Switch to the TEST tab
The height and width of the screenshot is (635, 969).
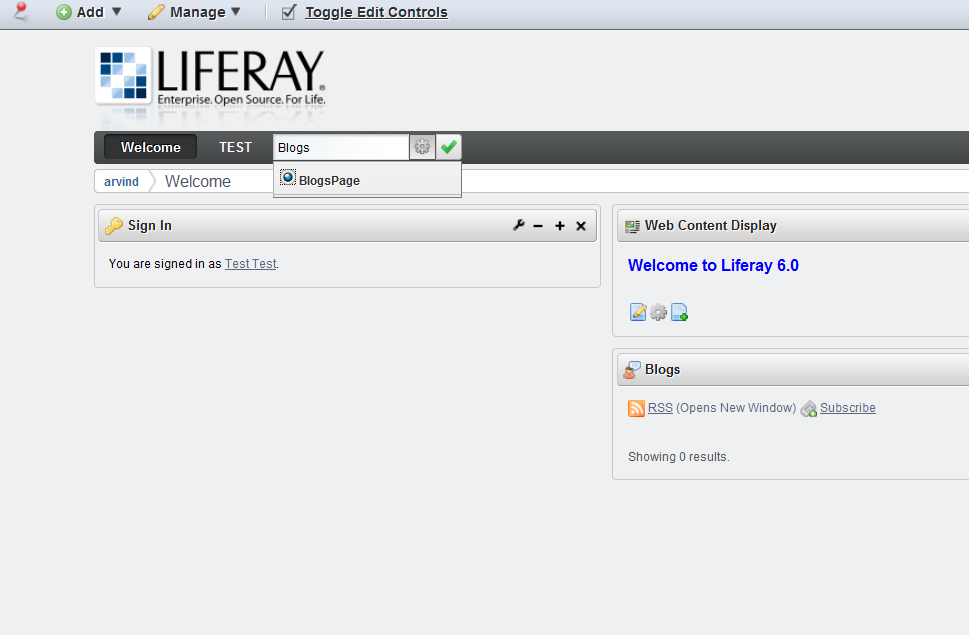(x=235, y=147)
